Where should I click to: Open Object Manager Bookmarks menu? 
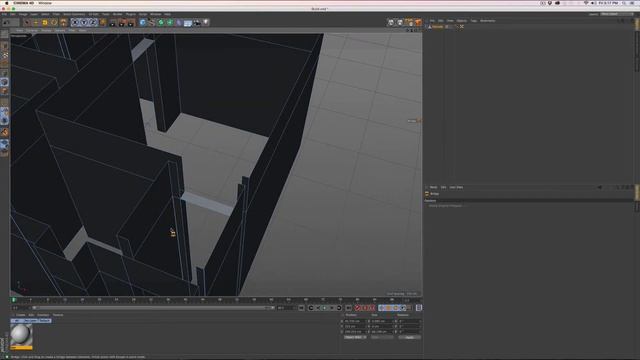pyautogui.click(x=487, y=20)
